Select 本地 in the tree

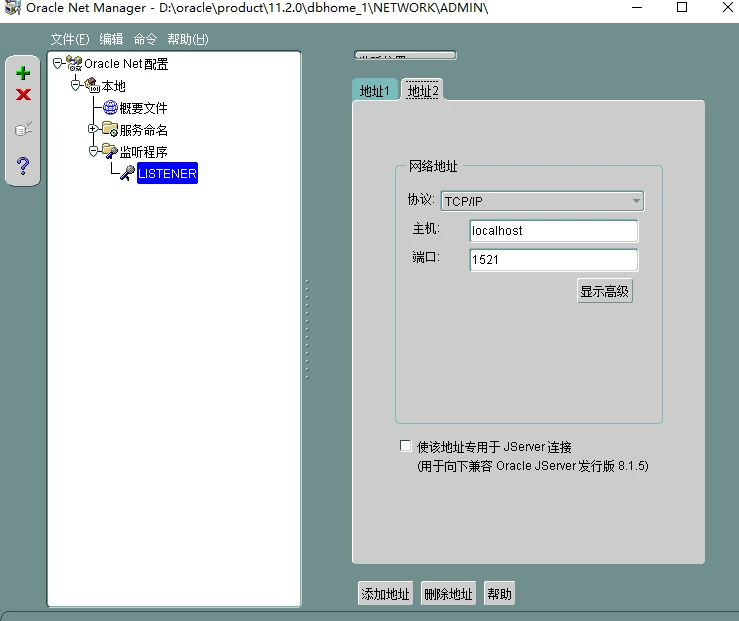[x=114, y=86]
